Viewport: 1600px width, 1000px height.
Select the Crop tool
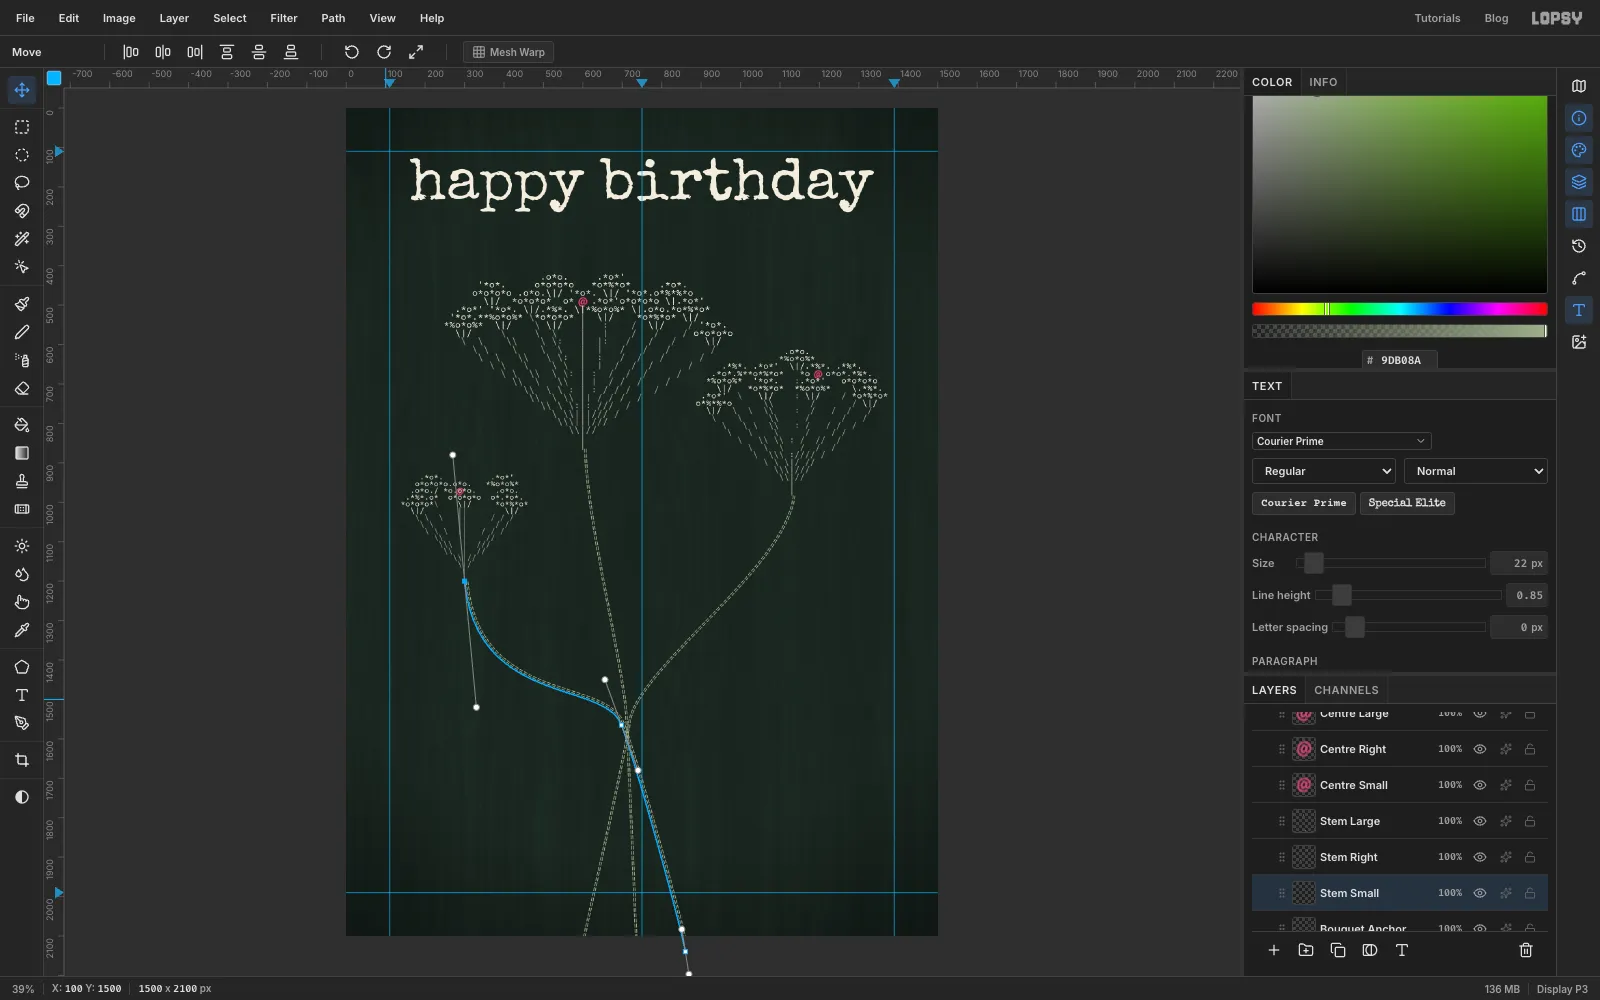[21, 760]
